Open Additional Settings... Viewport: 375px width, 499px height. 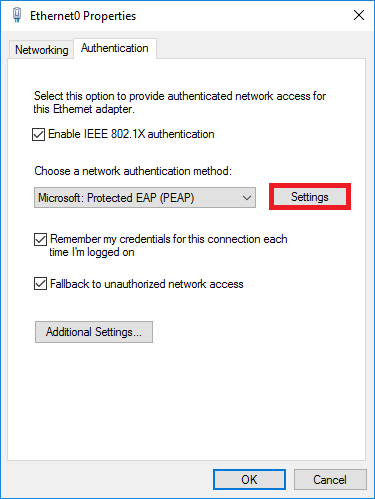(94, 332)
